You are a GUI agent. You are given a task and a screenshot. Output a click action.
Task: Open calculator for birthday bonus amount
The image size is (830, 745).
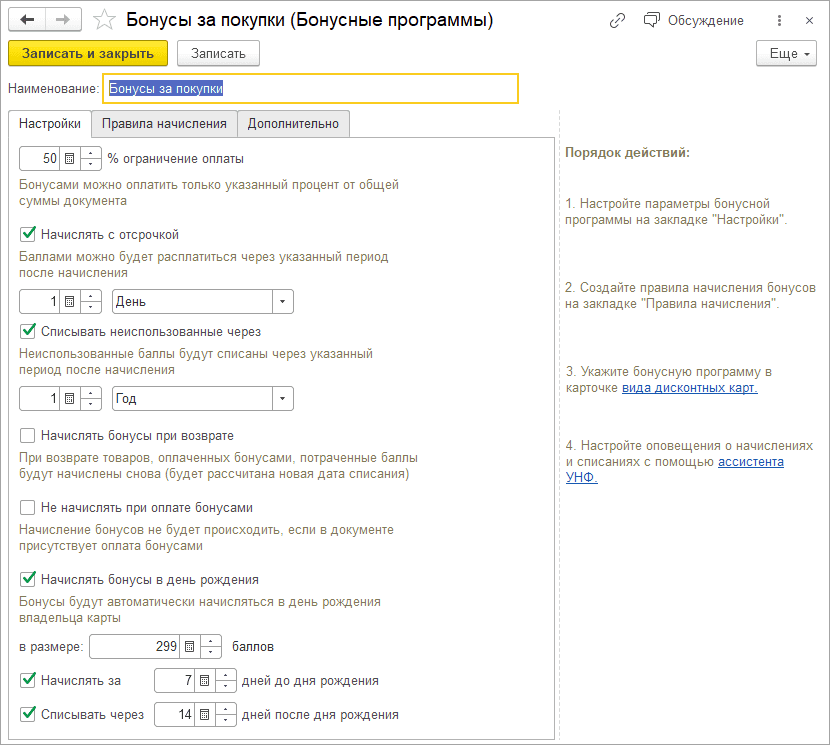190,647
